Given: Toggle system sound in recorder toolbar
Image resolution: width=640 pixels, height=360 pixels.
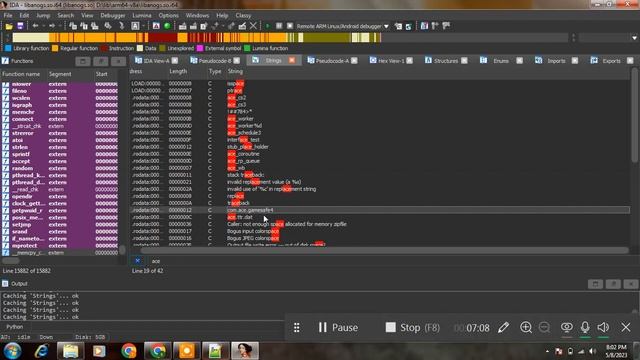Looking at the screenshot, I should click(603, 327).
